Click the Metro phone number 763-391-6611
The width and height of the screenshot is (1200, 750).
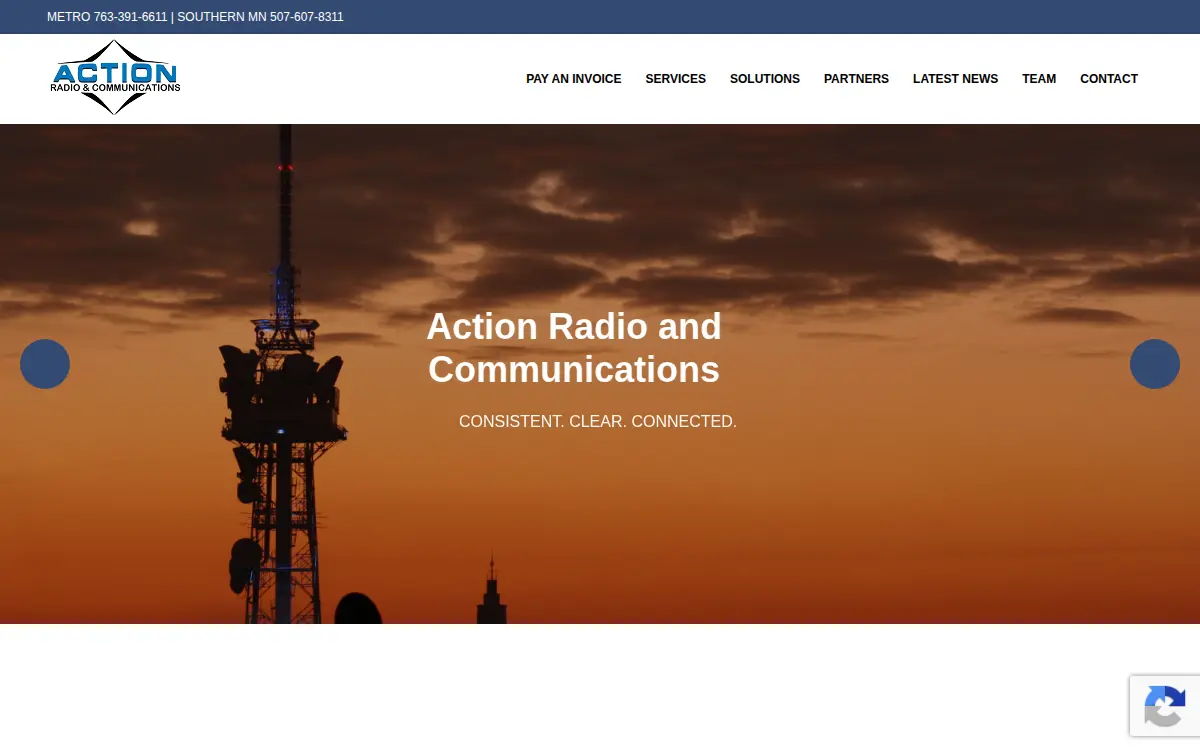point(130,17)
